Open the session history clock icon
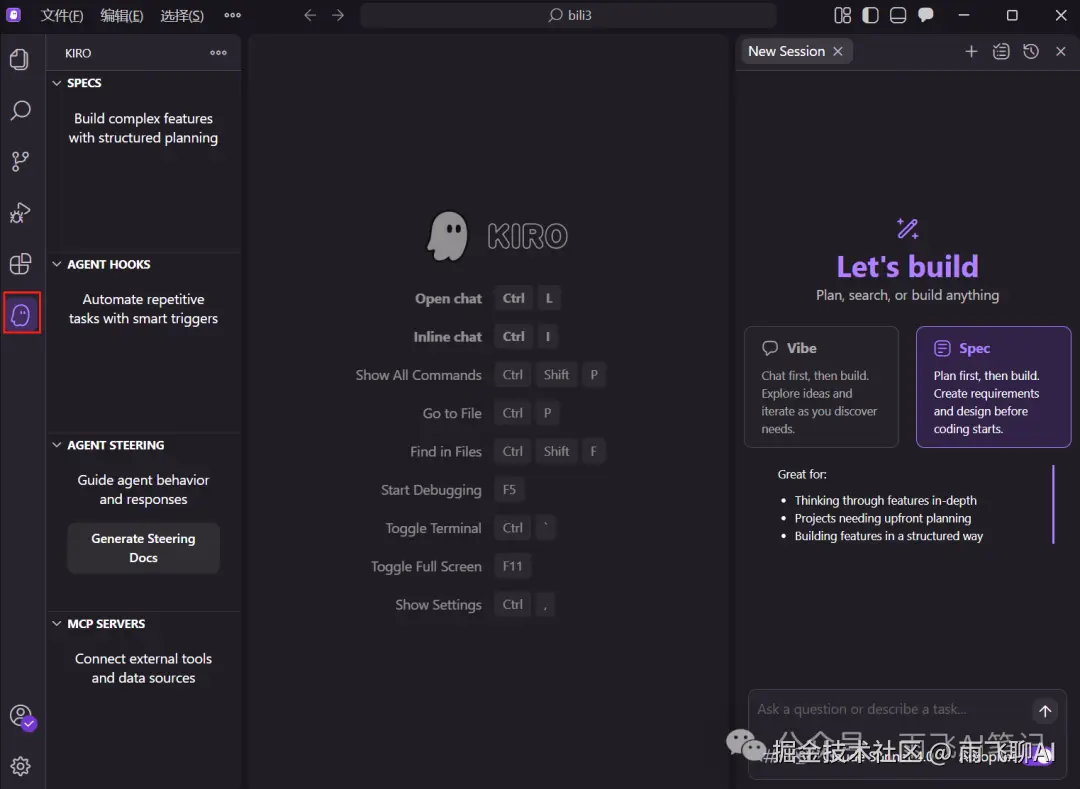The image size is (1080, 789). tap(1030, 52)
